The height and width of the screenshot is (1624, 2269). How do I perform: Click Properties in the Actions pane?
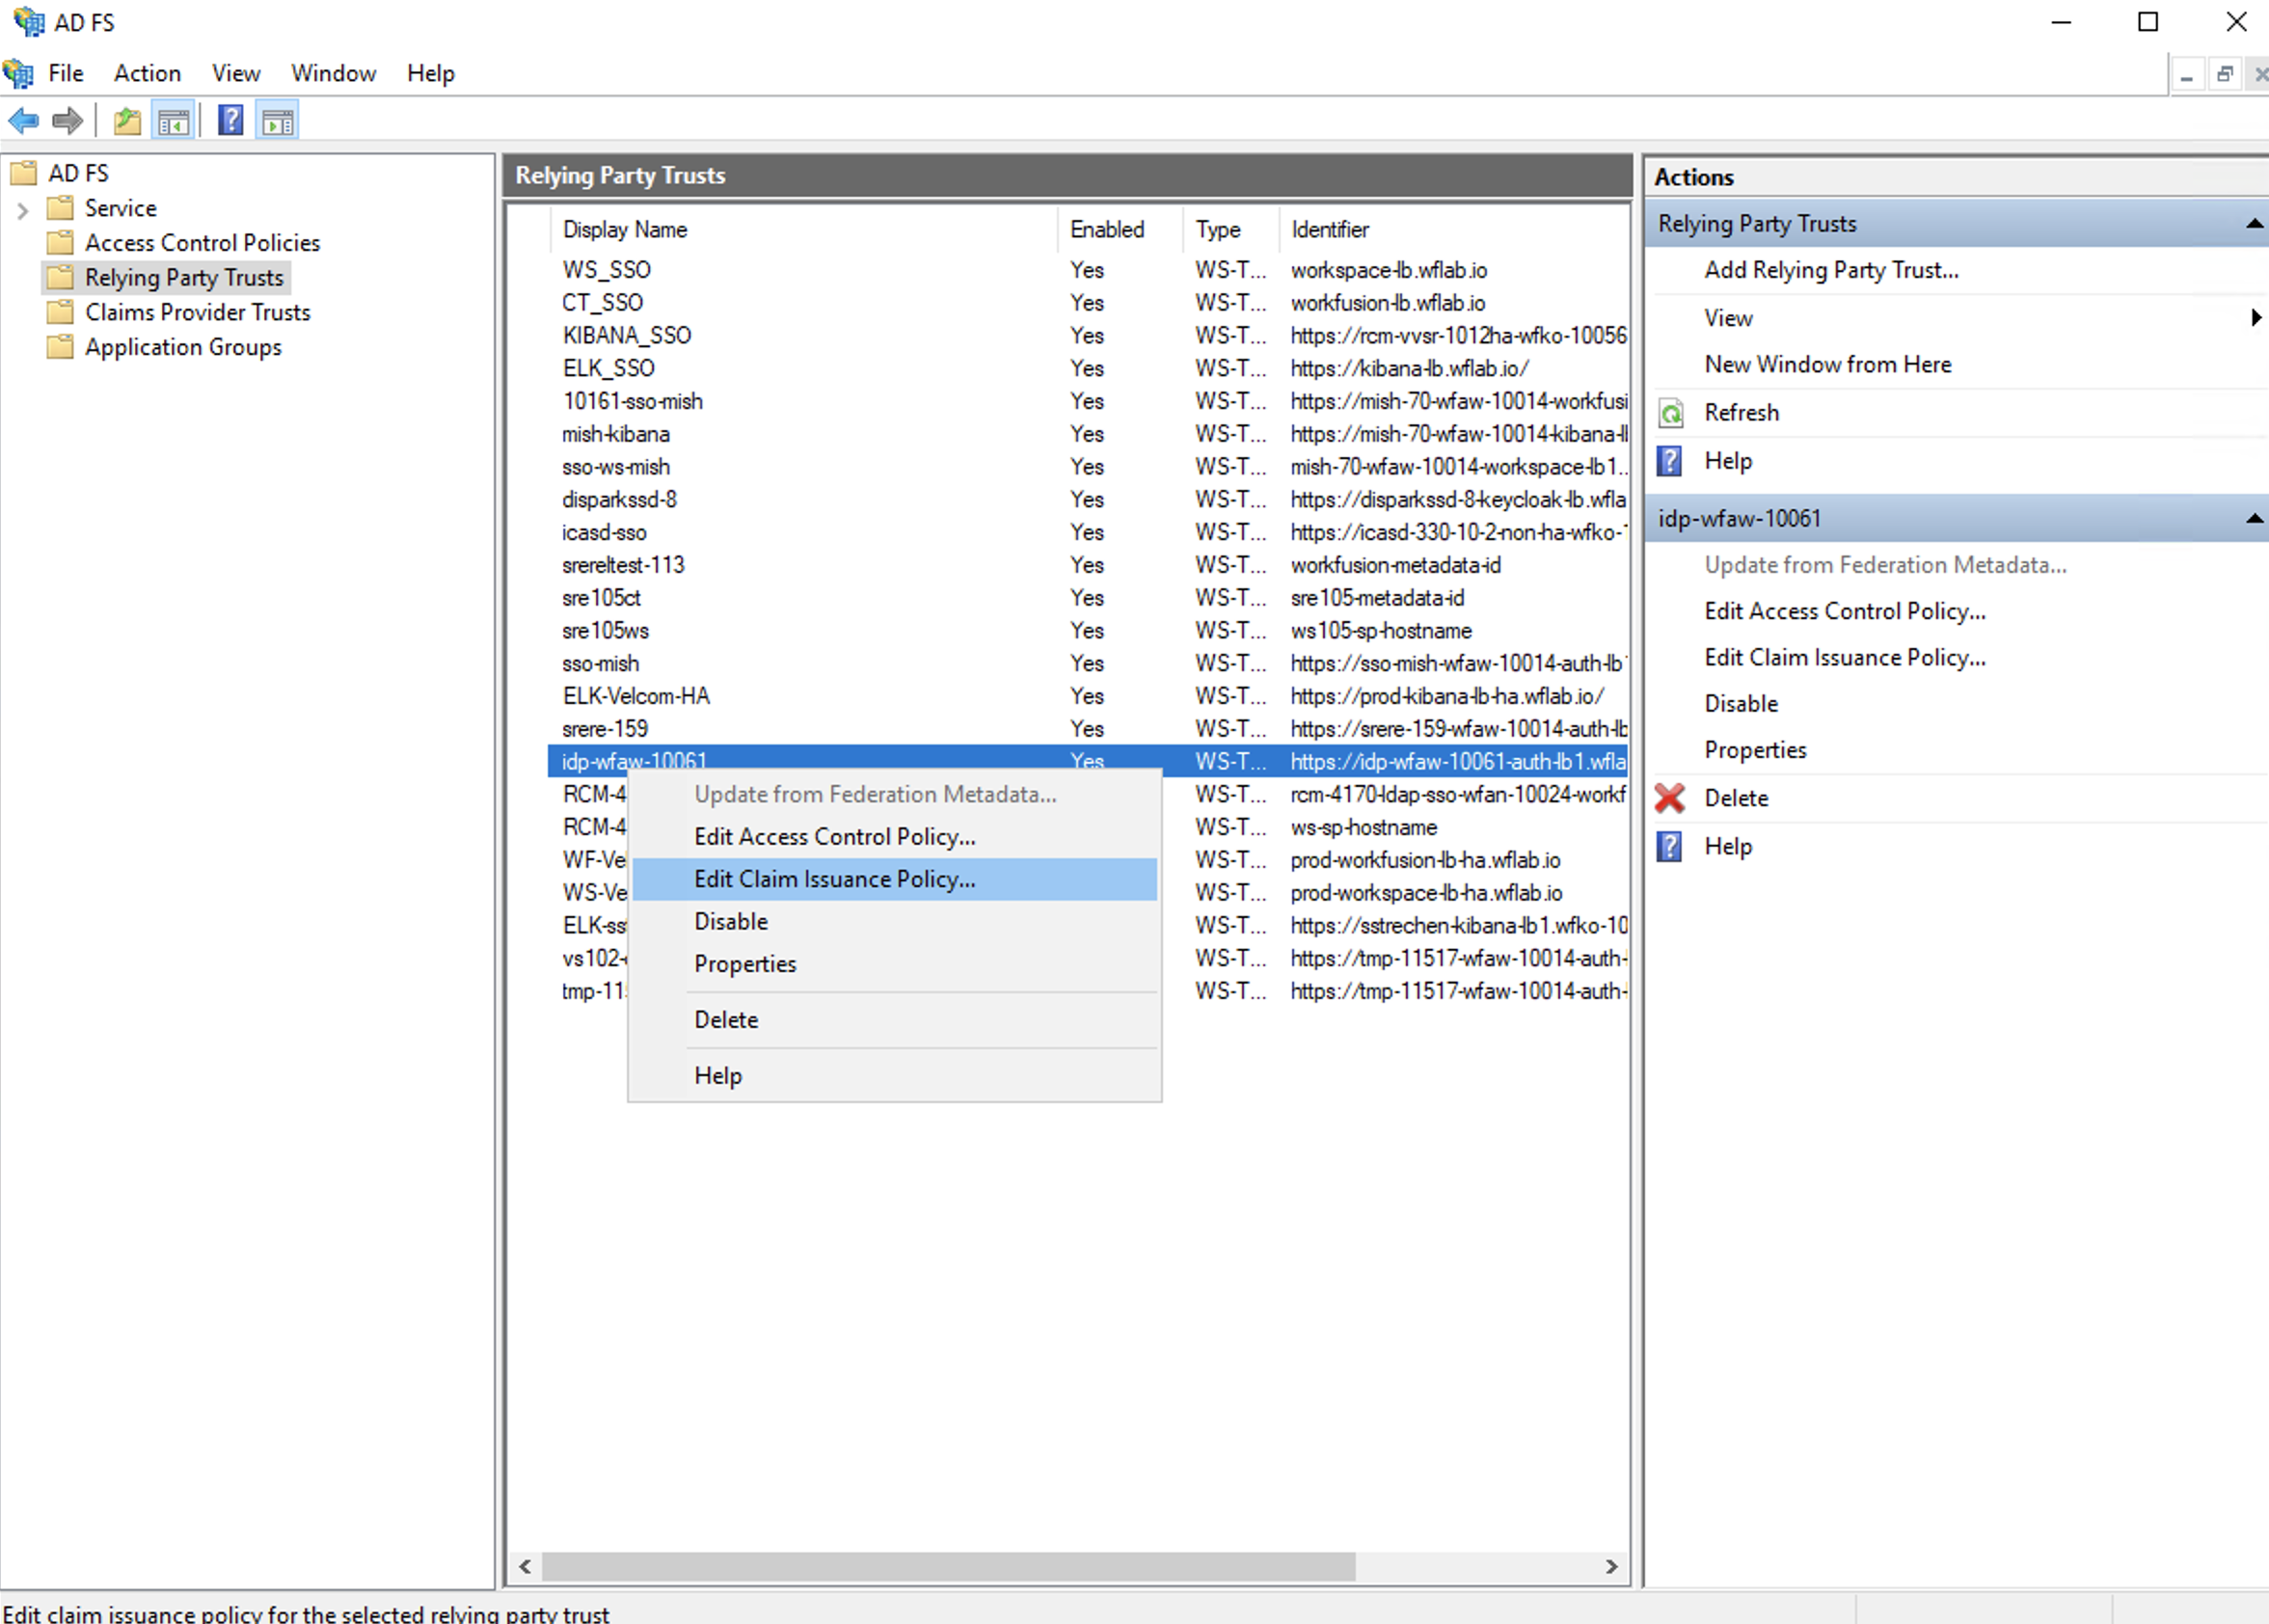(x=1755, y=750)
